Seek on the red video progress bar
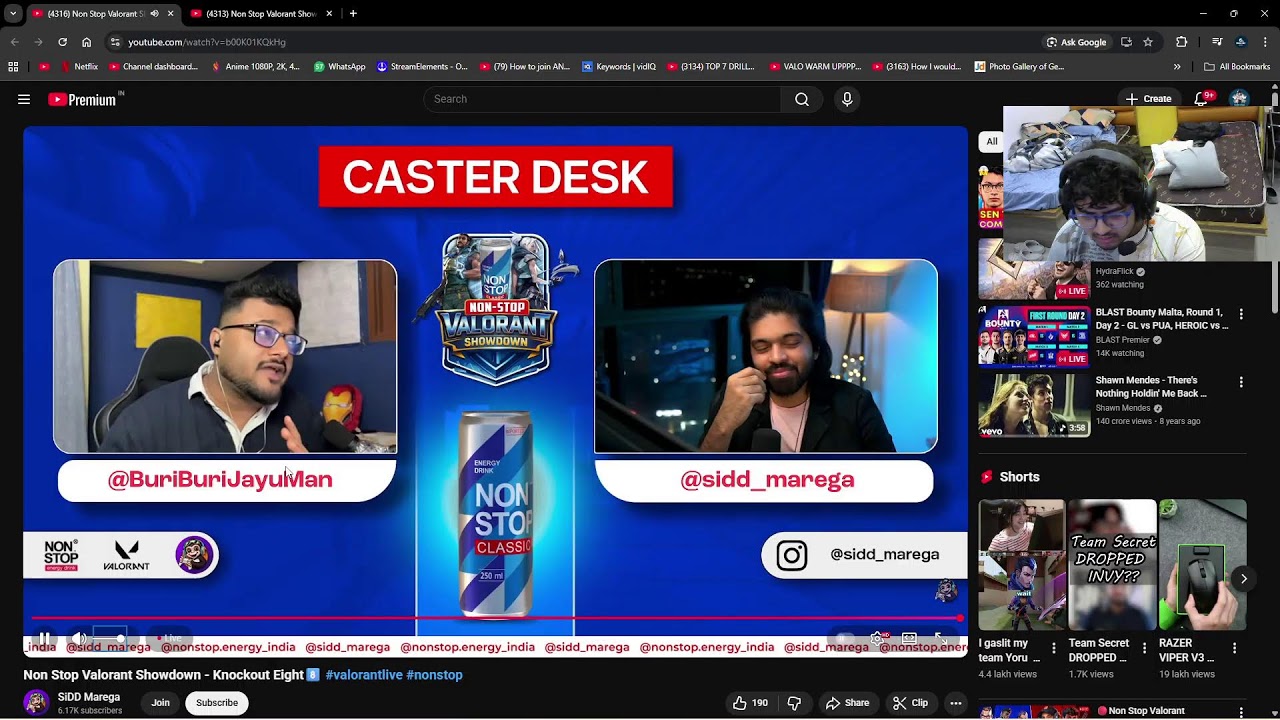The height and width of the screenshot is (720, 1280). (x=495, y=618)
